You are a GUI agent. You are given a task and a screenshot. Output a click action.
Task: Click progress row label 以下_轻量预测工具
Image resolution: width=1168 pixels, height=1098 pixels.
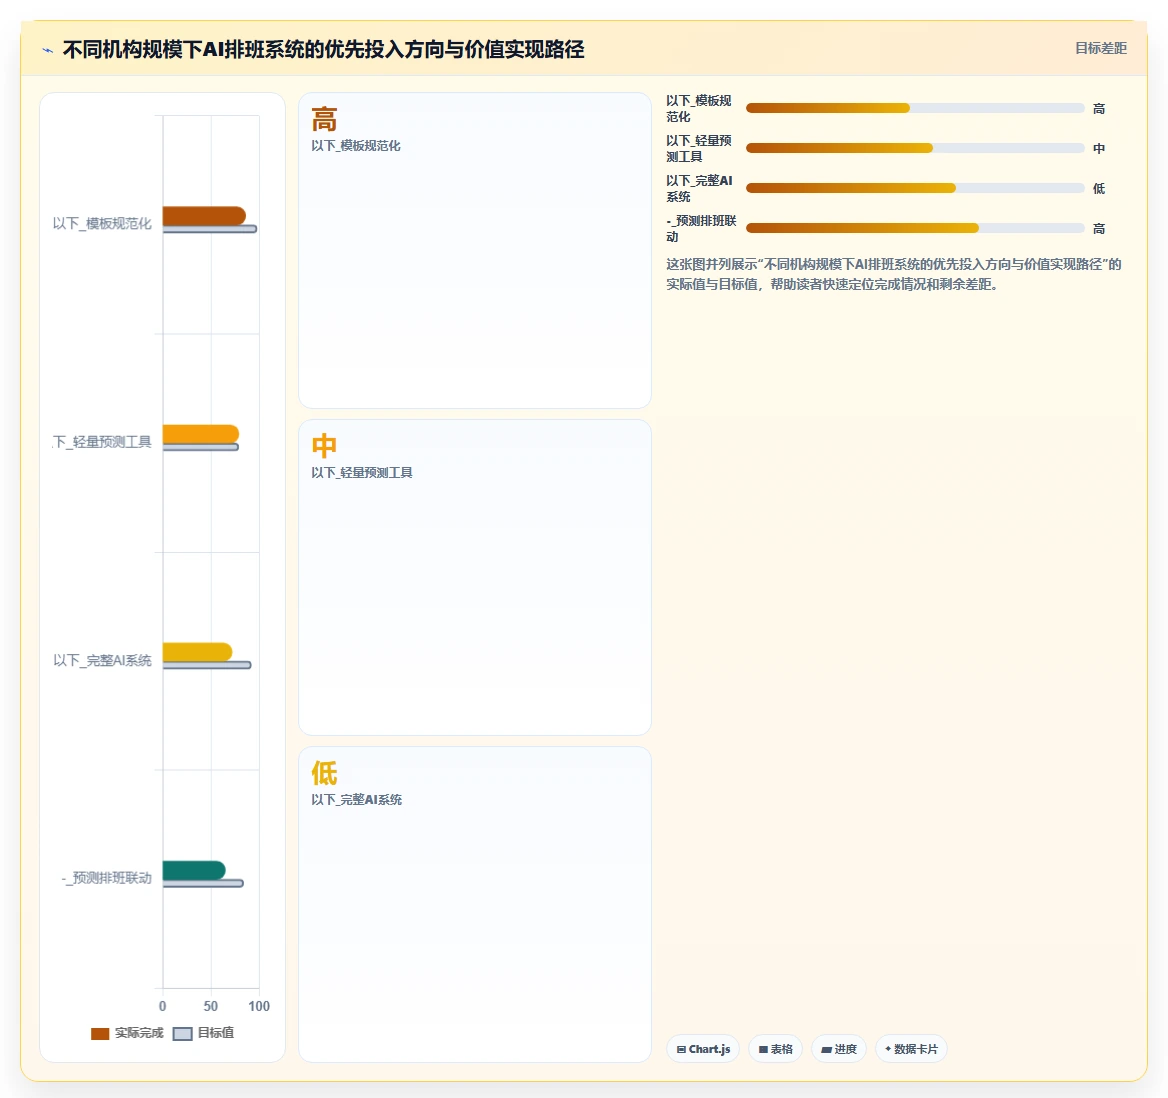coord(699,148)
